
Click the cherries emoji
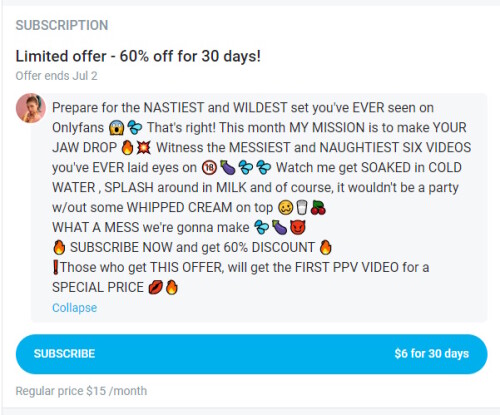[318, 208]
